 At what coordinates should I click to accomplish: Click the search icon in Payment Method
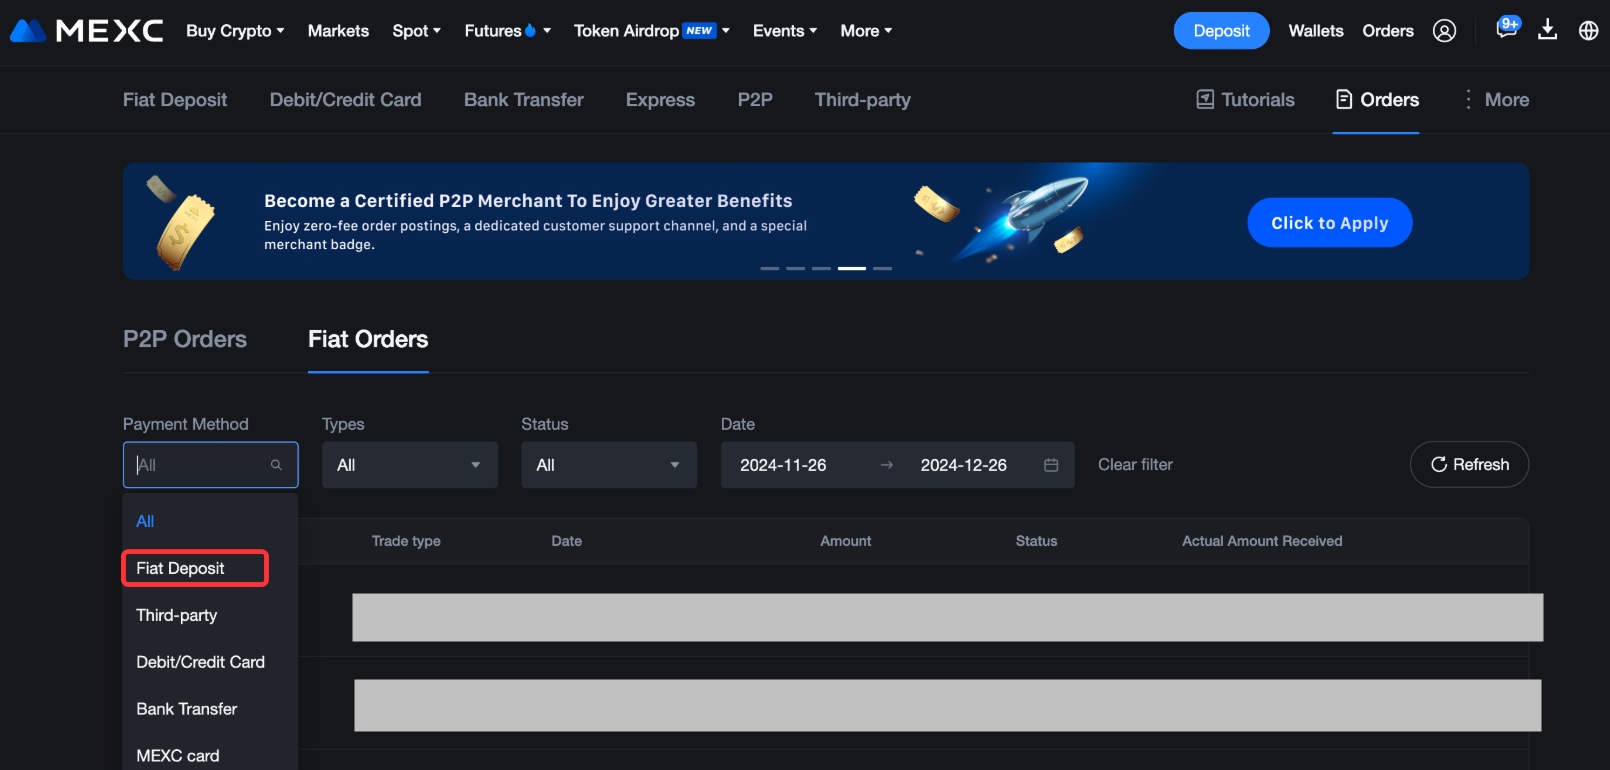coord(276,465)
